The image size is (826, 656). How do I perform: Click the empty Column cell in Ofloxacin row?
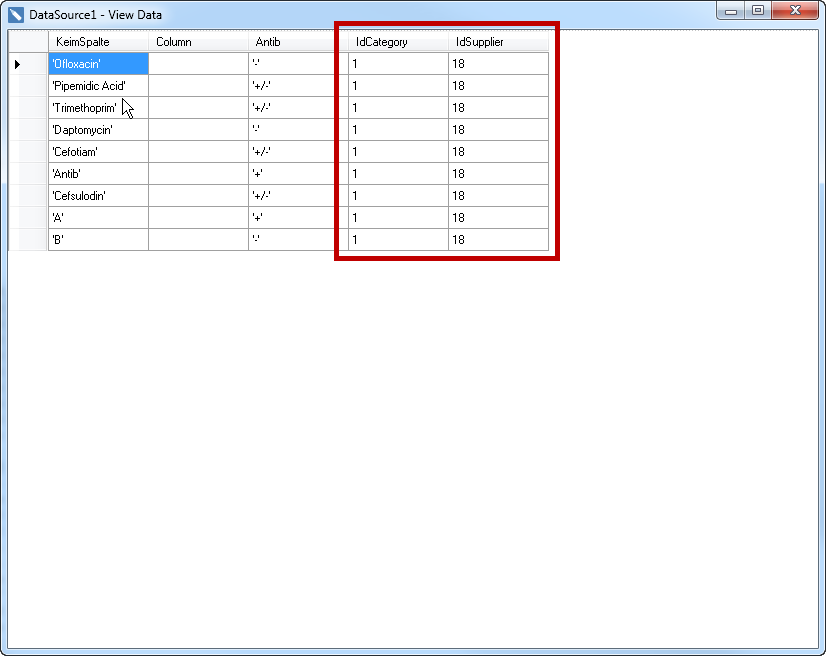(199, 64)
